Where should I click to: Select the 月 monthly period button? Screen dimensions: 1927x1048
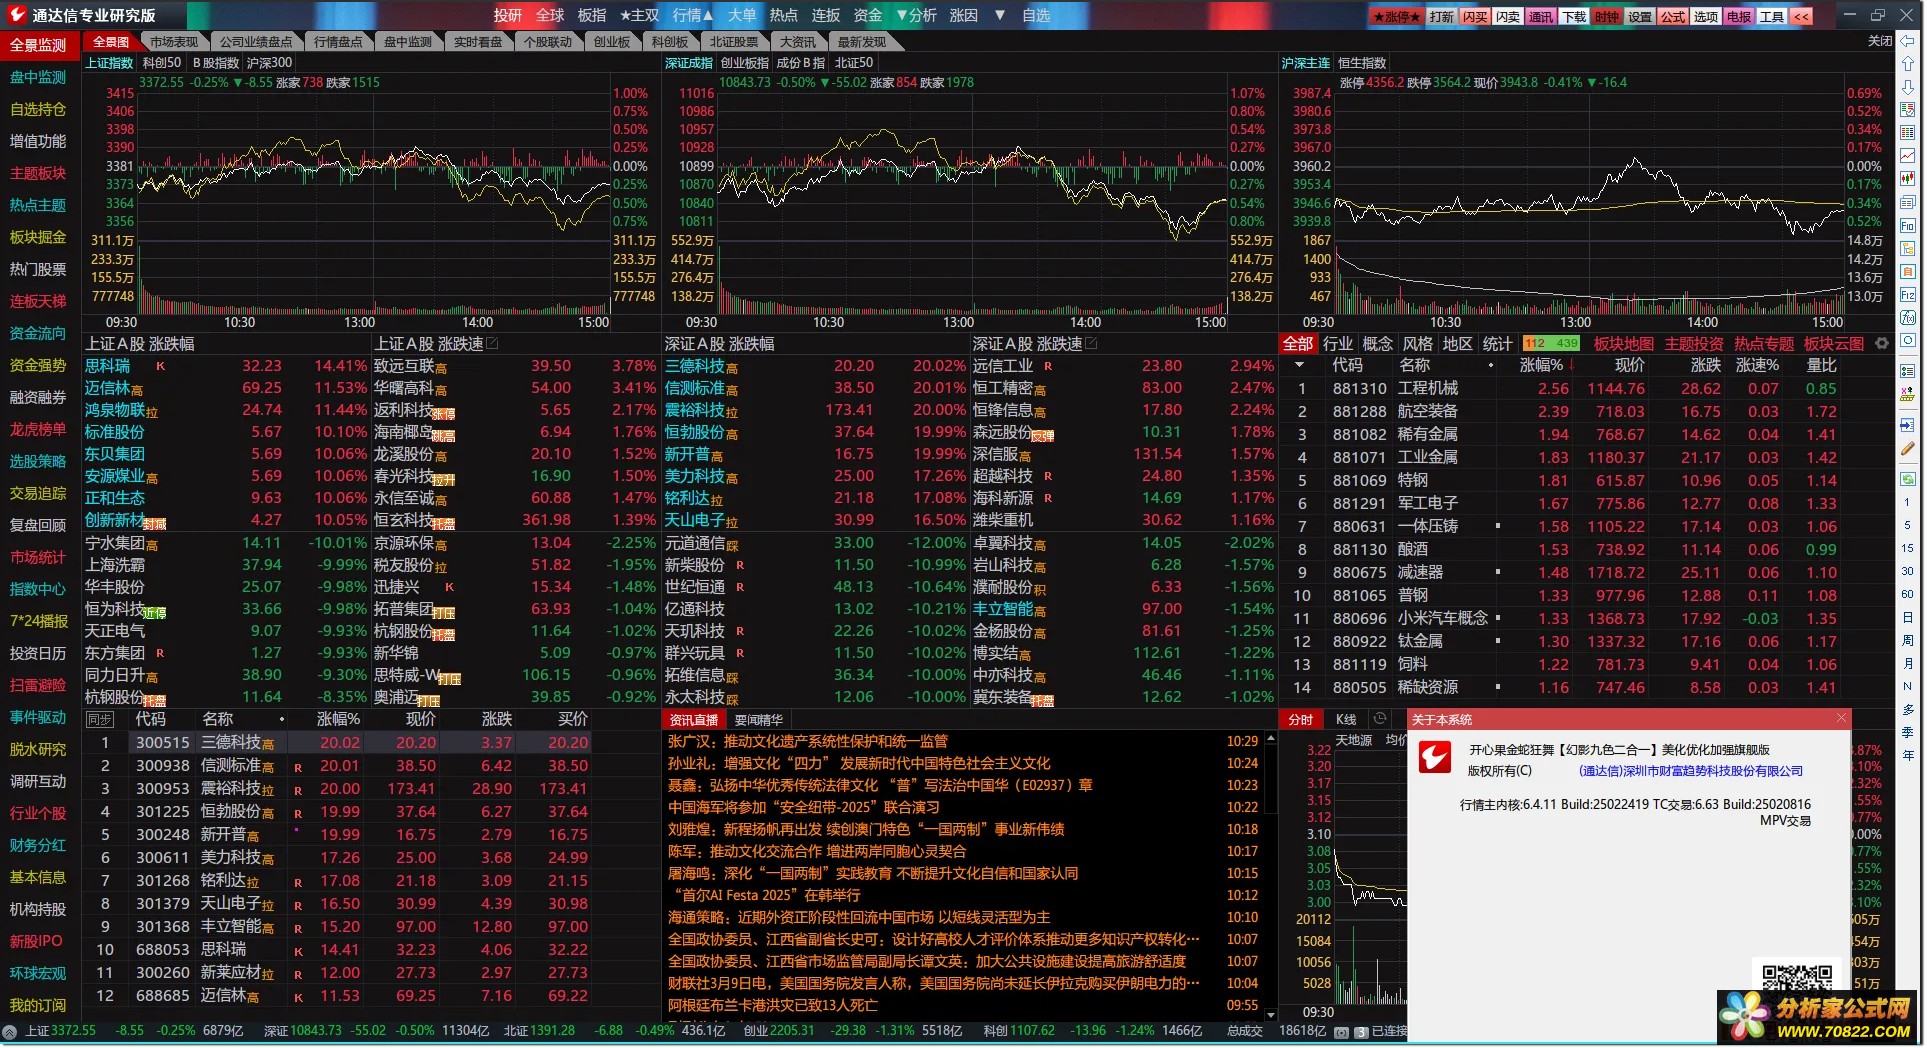1908,663
